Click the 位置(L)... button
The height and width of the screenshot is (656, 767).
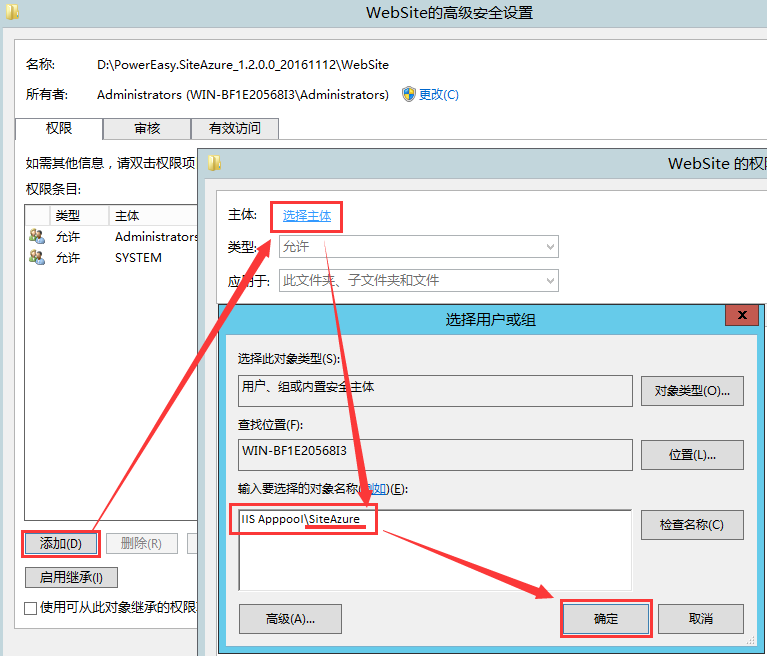692,455
